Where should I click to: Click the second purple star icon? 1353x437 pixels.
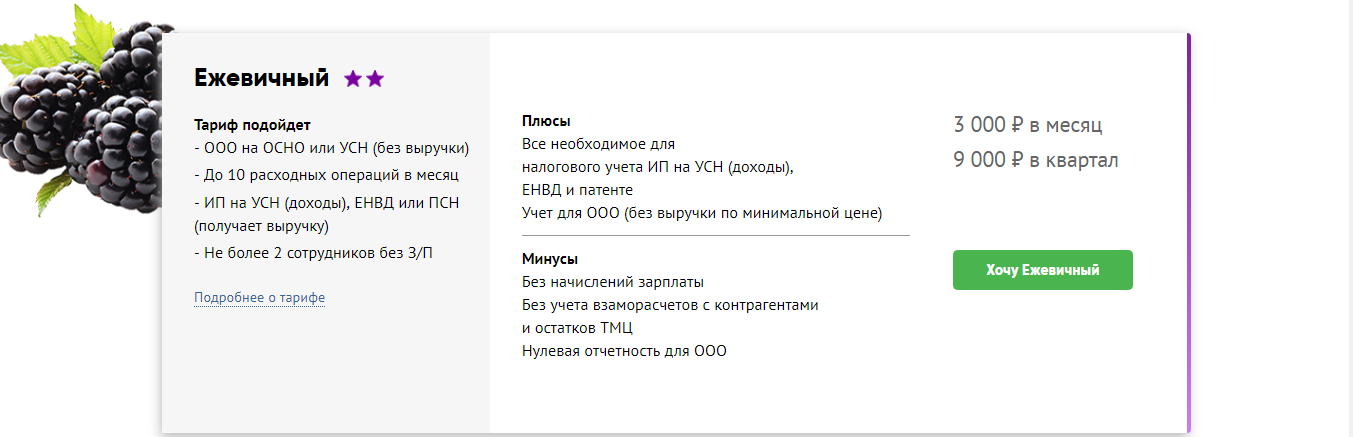[375, 79]
